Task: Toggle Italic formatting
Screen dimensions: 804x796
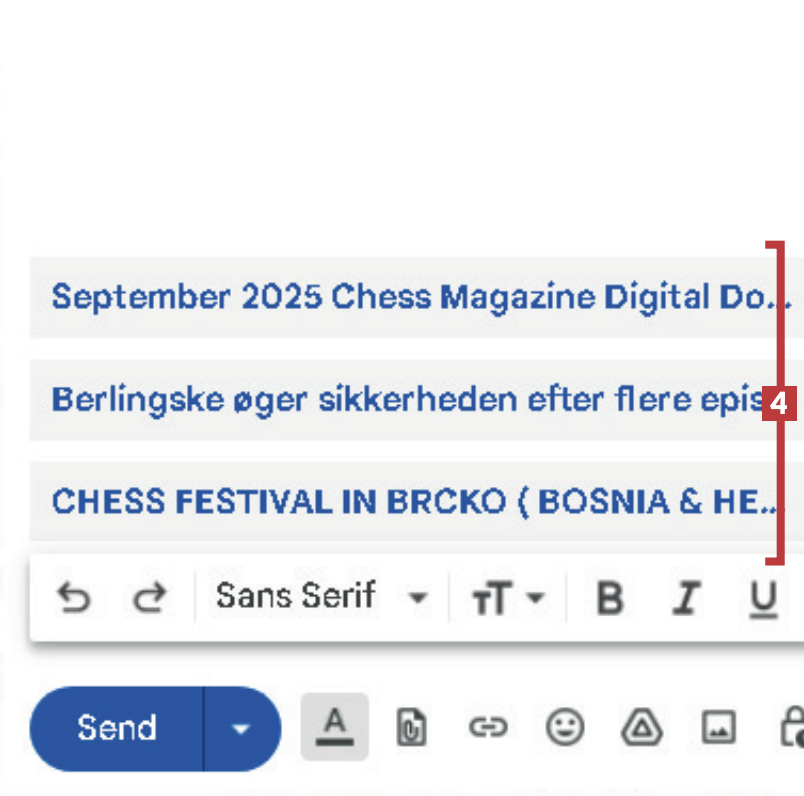Action: pos(686,598)
